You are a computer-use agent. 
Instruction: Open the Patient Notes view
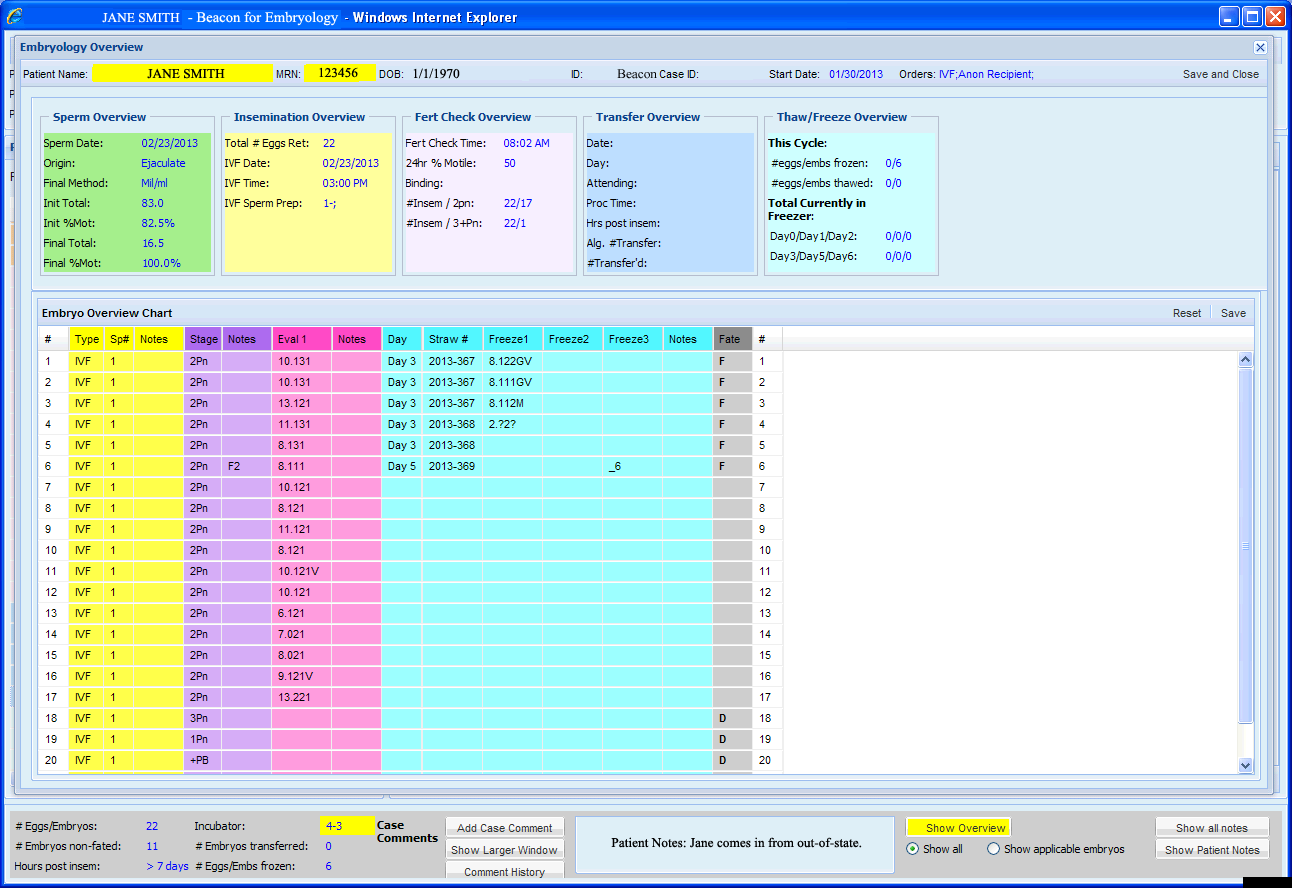click(x=1212, y=849)
